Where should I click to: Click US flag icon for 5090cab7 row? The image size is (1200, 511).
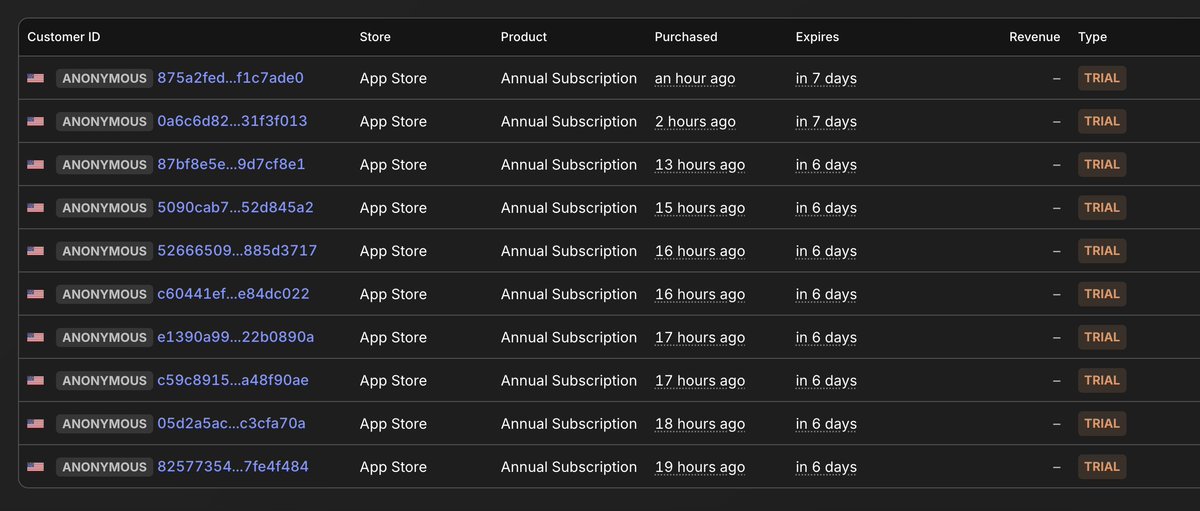35,207
